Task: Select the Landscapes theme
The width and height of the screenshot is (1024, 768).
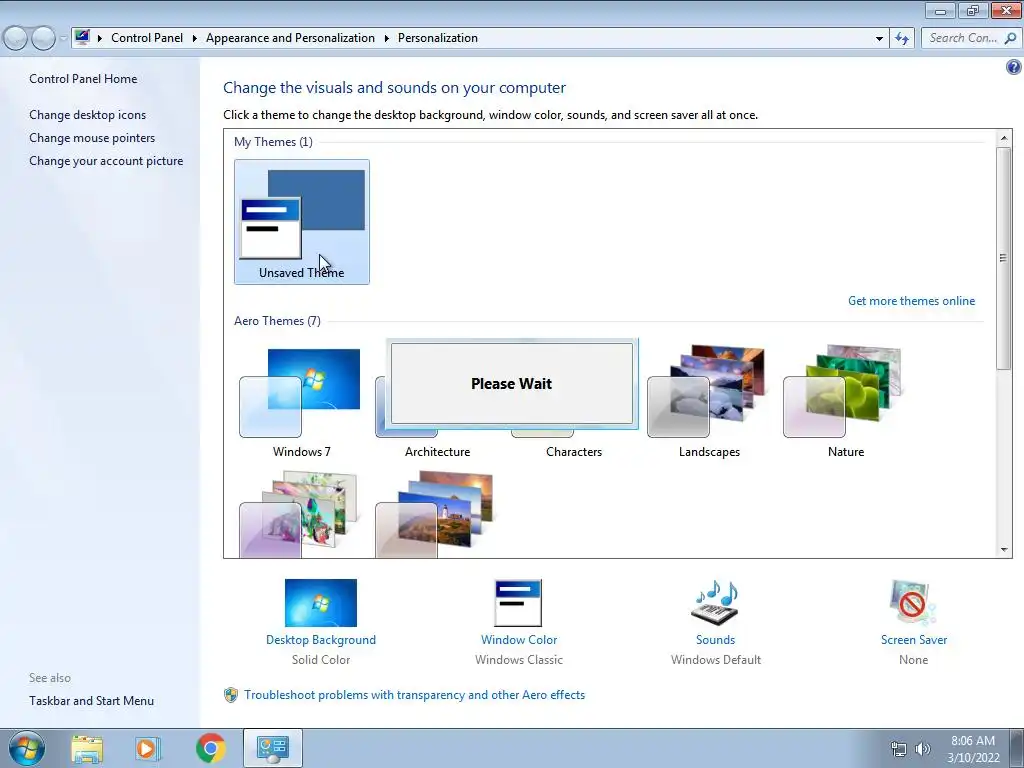Action: 709,402
